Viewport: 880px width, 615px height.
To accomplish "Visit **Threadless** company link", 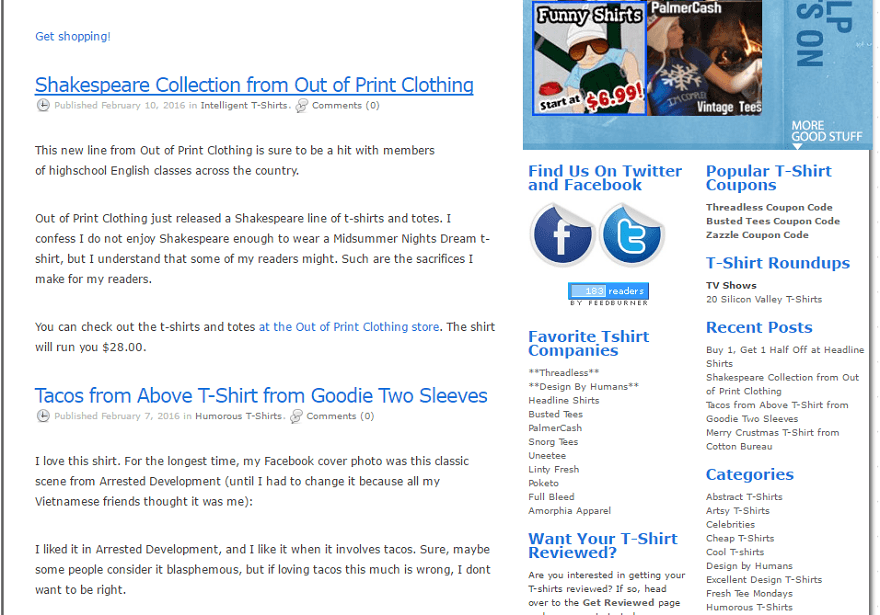I will tap(563, 373).
